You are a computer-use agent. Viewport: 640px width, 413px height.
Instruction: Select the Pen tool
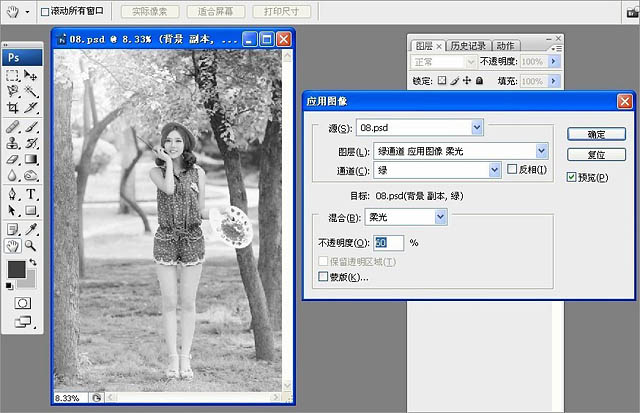pyautogui.click(x=13, y=193)
